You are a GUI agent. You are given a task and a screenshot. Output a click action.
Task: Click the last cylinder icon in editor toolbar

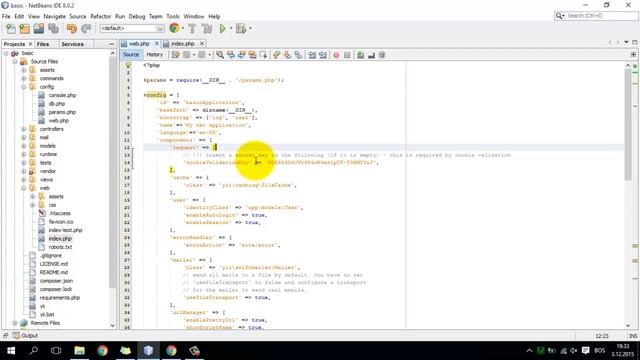pos(382,55)
